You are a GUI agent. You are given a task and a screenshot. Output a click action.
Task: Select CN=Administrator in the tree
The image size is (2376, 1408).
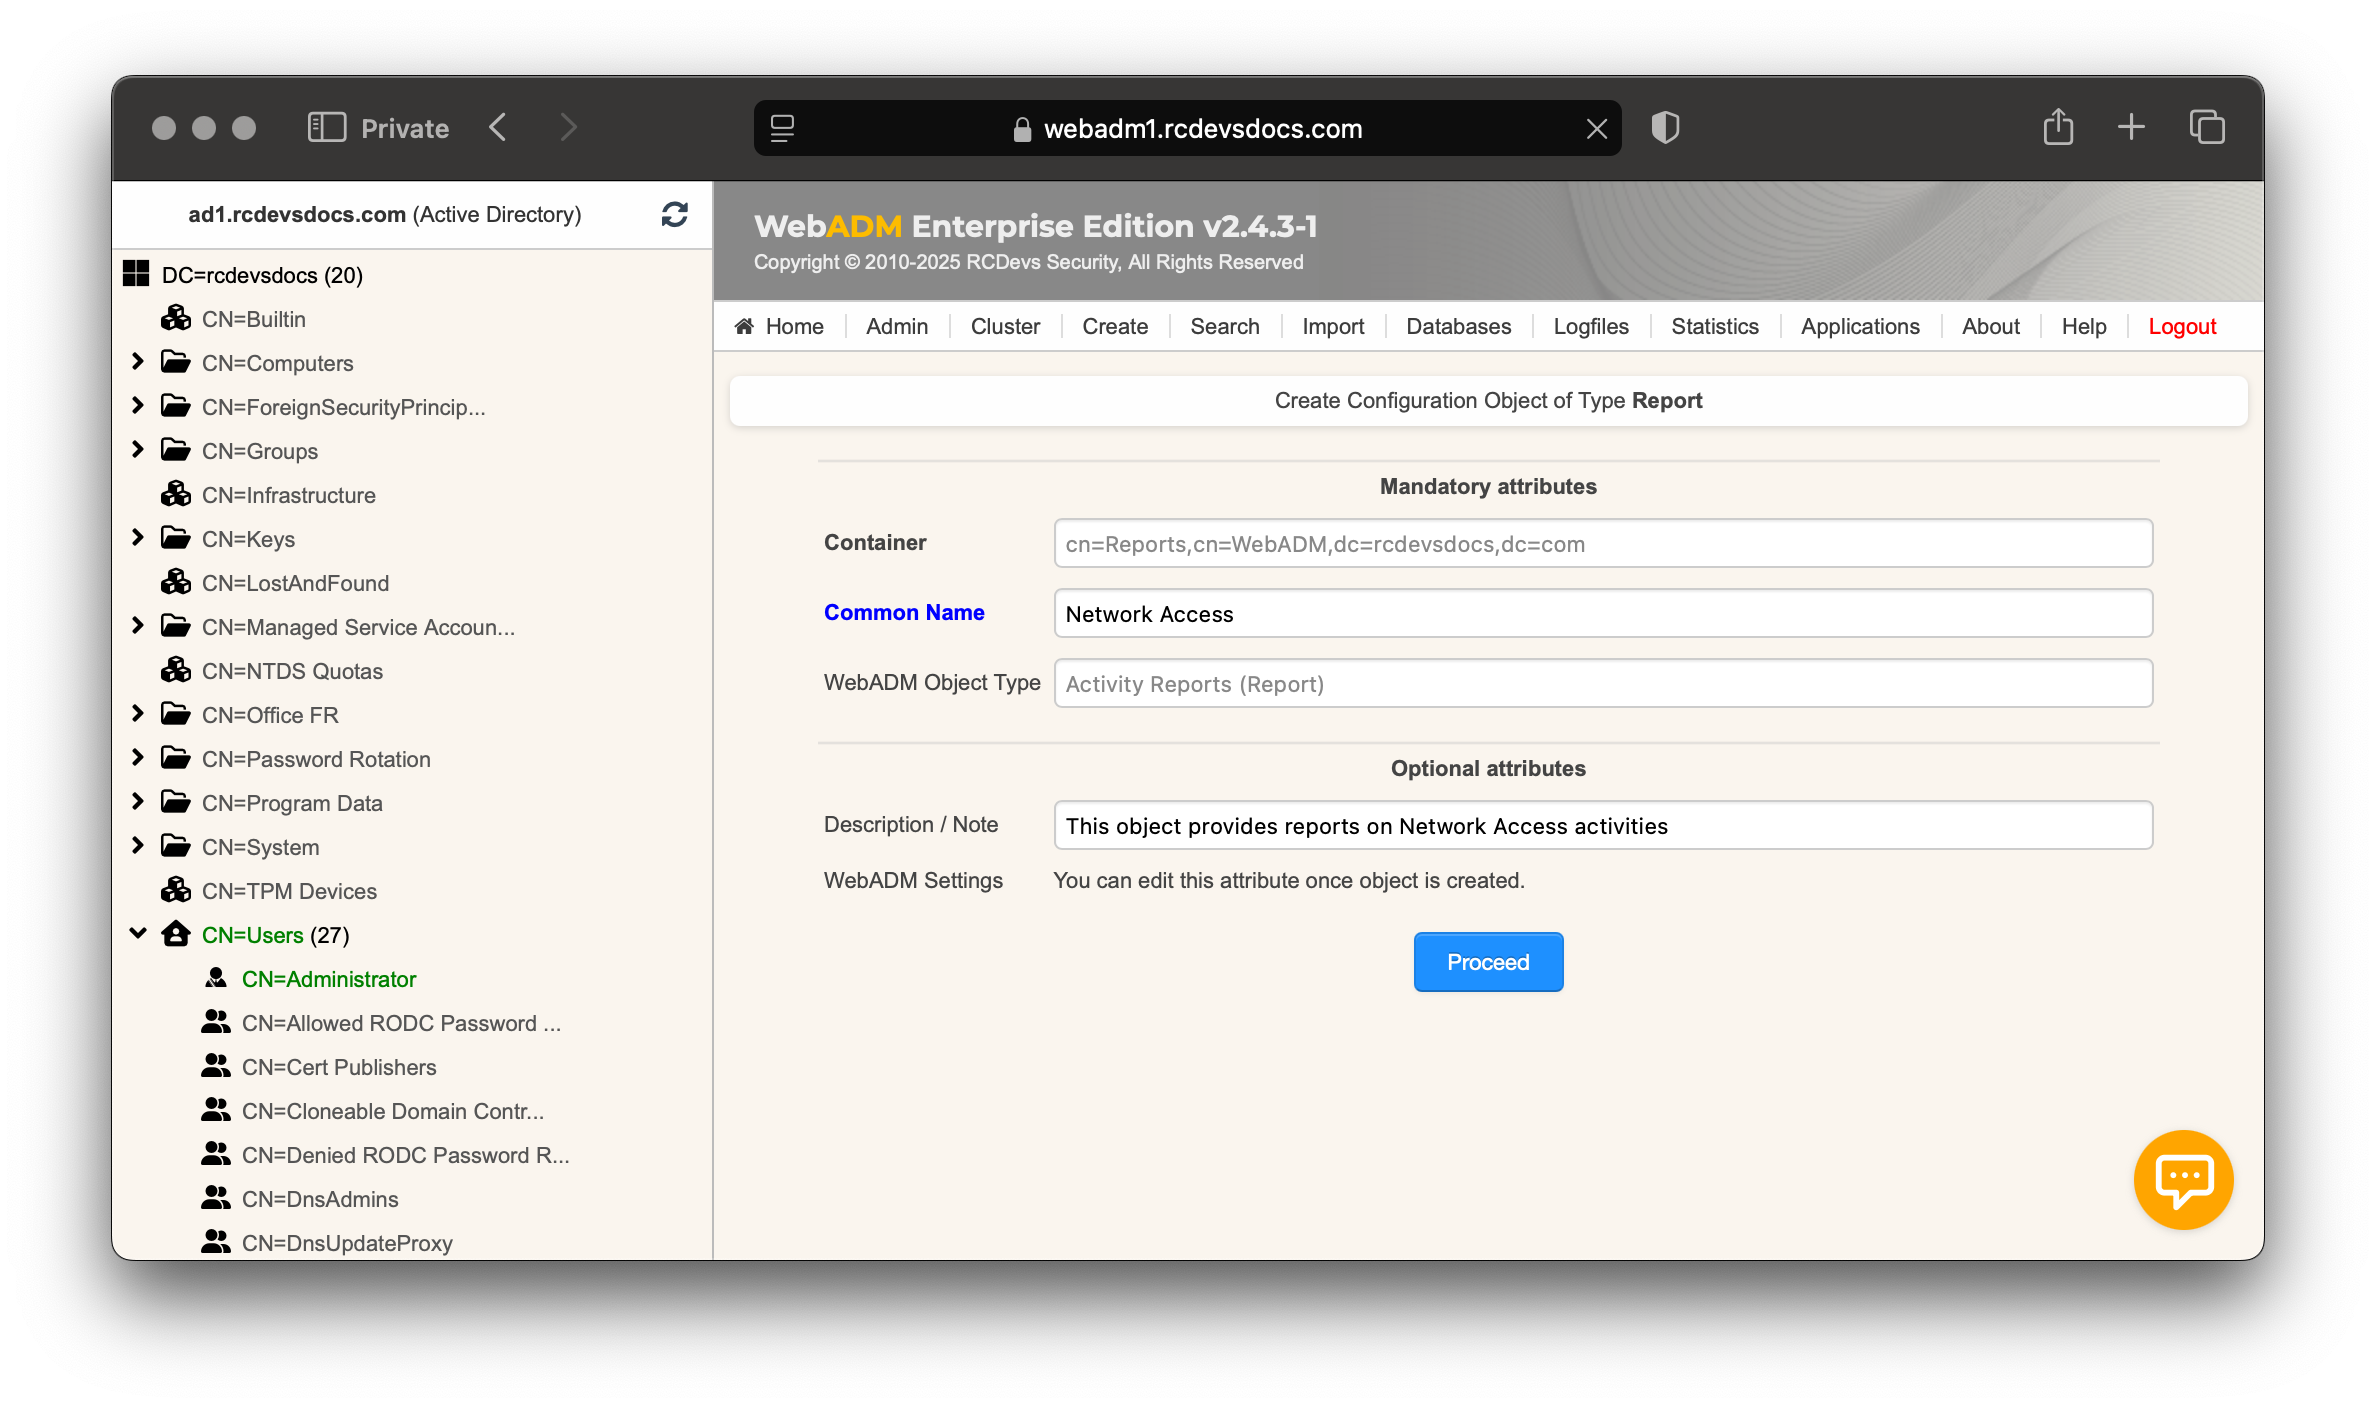click(329, 978)
